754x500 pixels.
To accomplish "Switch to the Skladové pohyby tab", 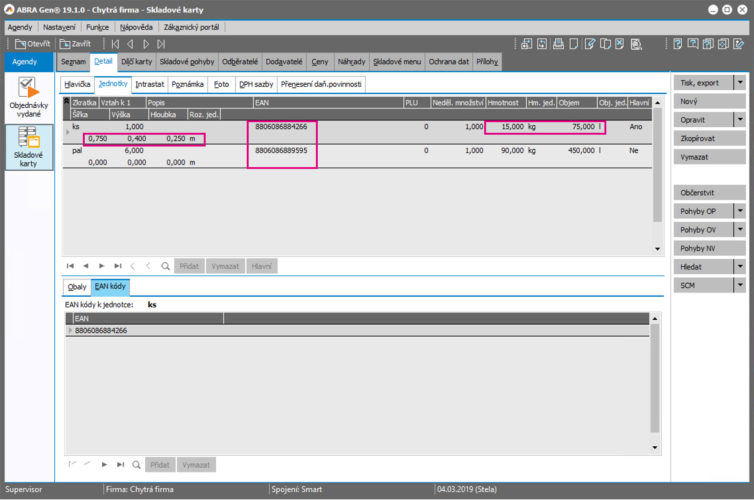I will pyautogui.click(x=188, y=62).
